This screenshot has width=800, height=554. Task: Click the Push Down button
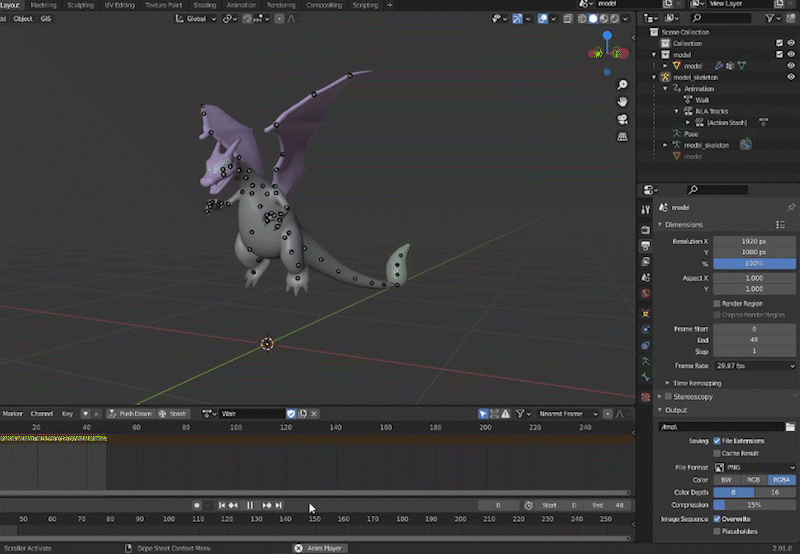tap(130, 414)
